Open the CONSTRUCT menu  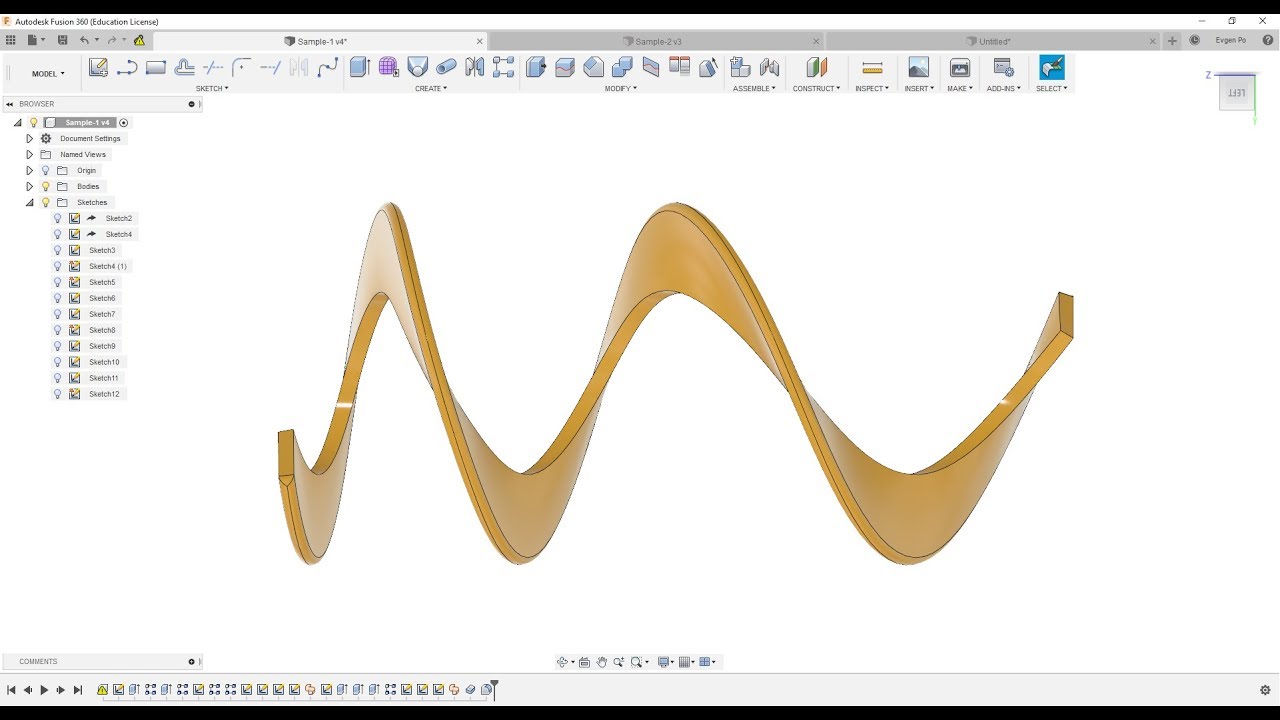tap(816, 88)
